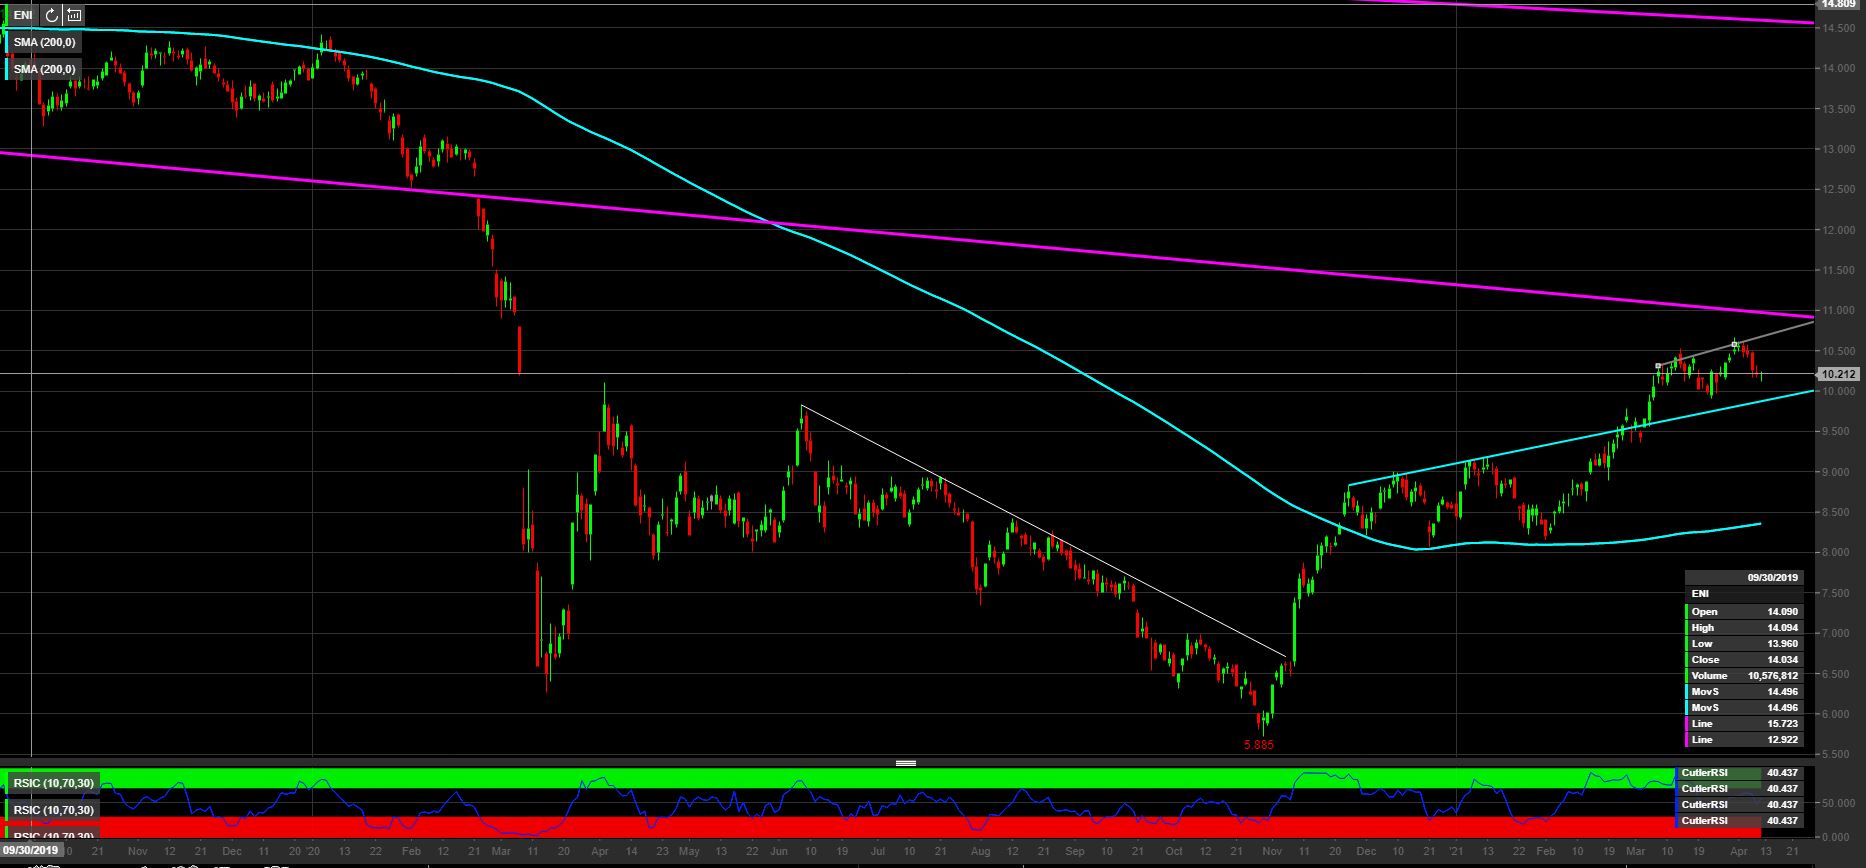1866x868 pixels.
Task: Click the refresh chart icon
Action: [x=52, y=15]
